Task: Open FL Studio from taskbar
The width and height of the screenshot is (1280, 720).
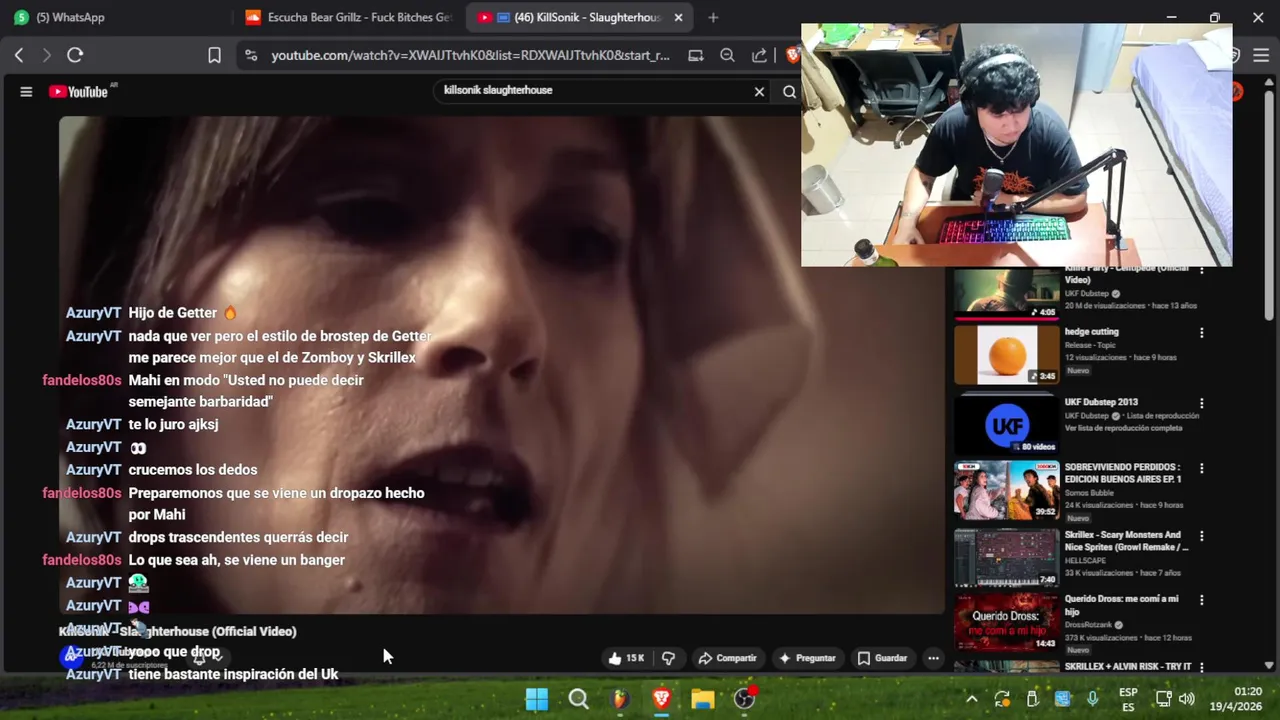Action: click(x=620, y=699)
